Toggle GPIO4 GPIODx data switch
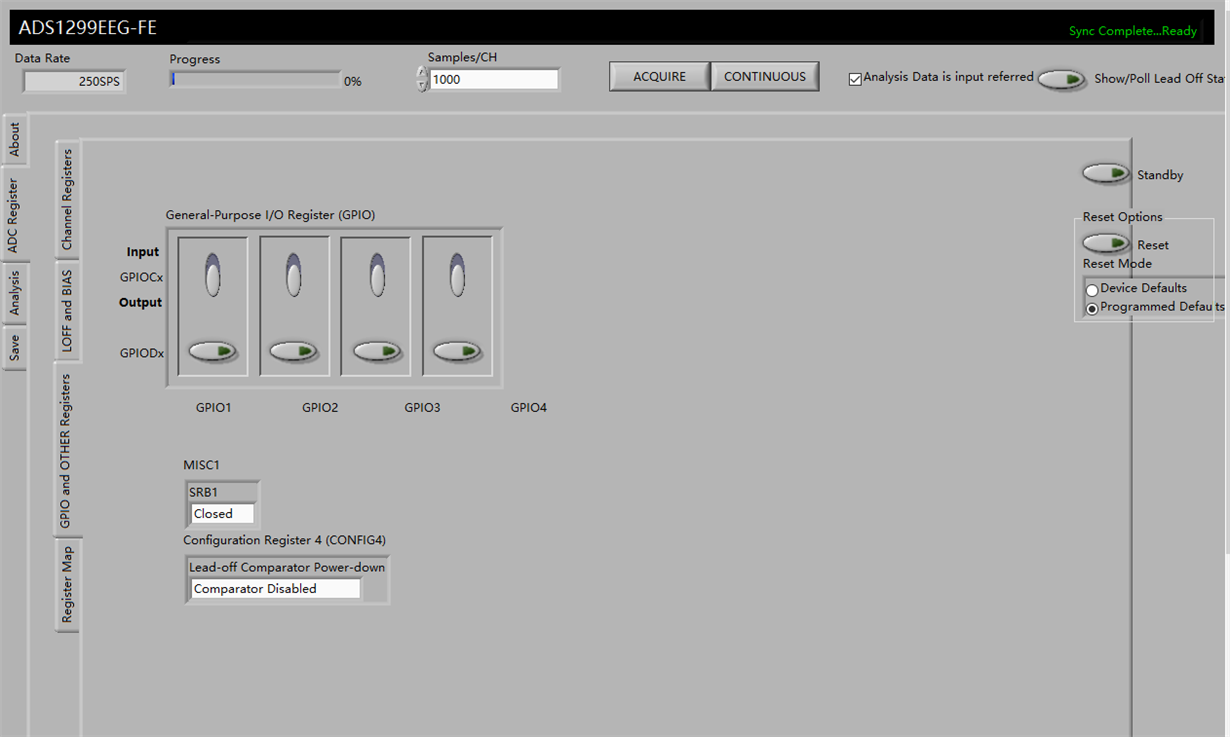 coord(457,351)
